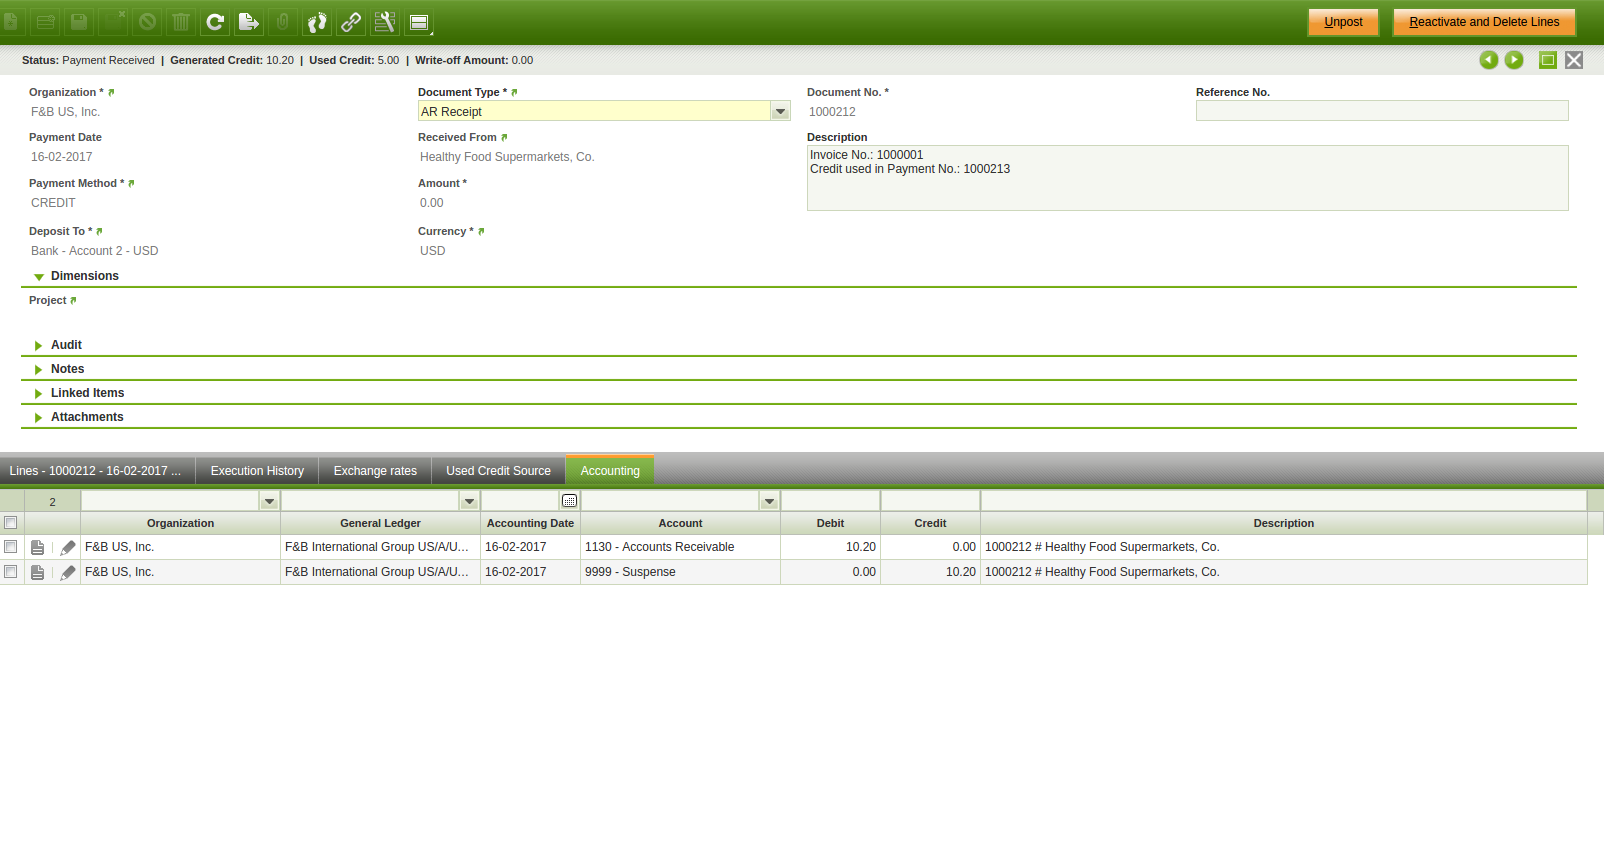Switch to the Execution History tab
The image size is (1604, 855).
(257, 471)
